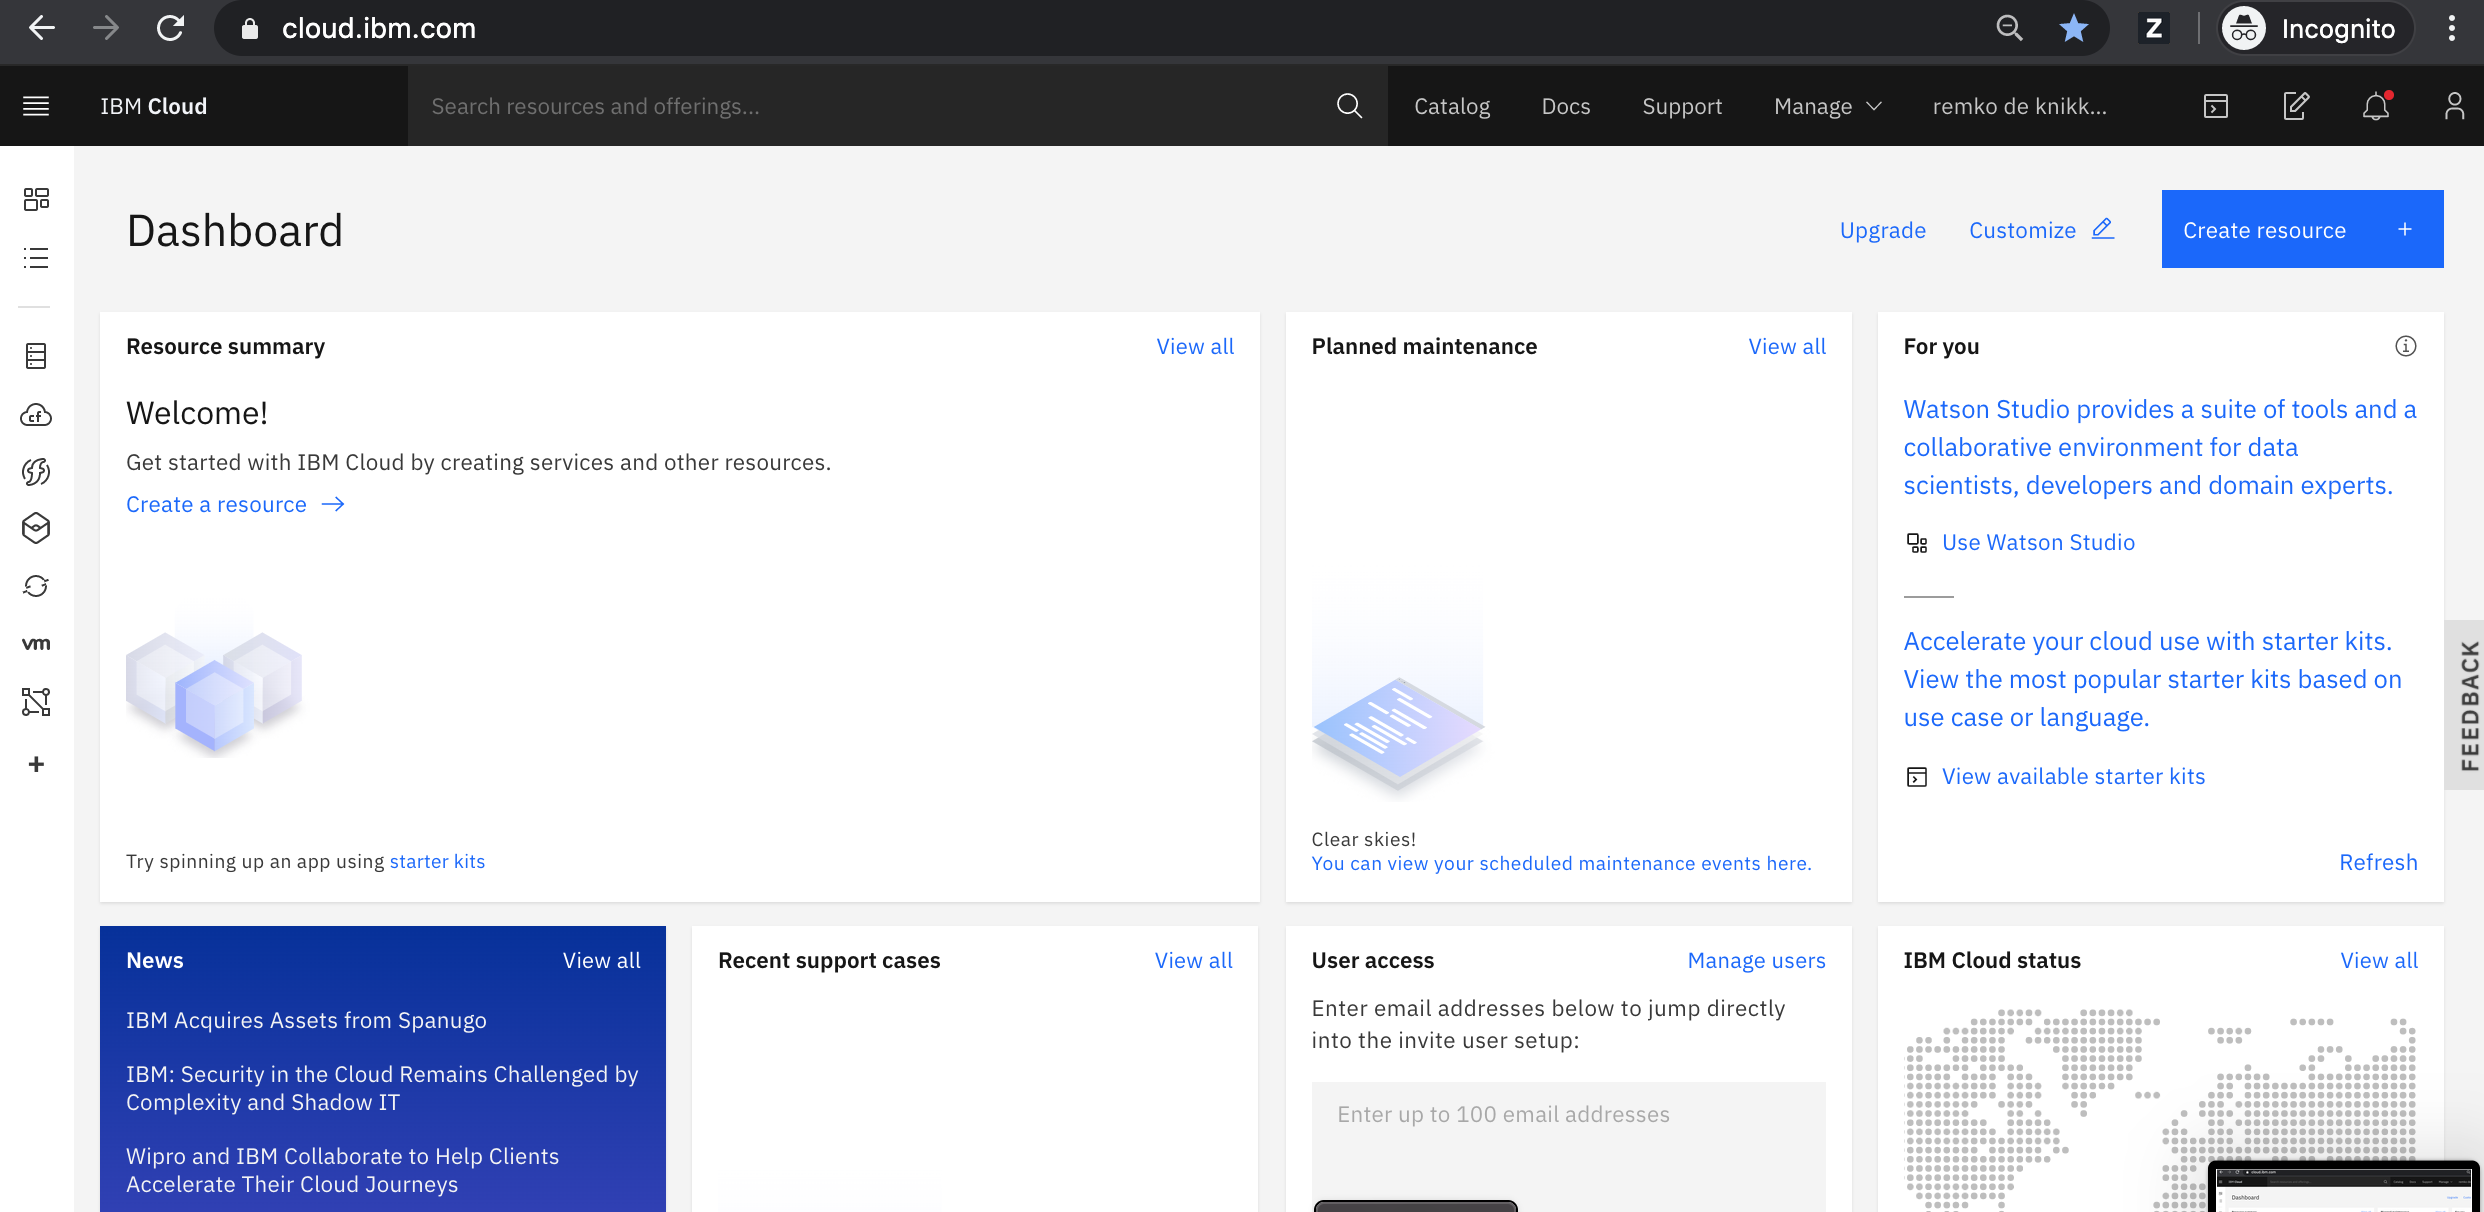Click the plus icon to add sidebar shortcut
This screenshot has width=2484, height=1212.
click(x=36, y=764)
